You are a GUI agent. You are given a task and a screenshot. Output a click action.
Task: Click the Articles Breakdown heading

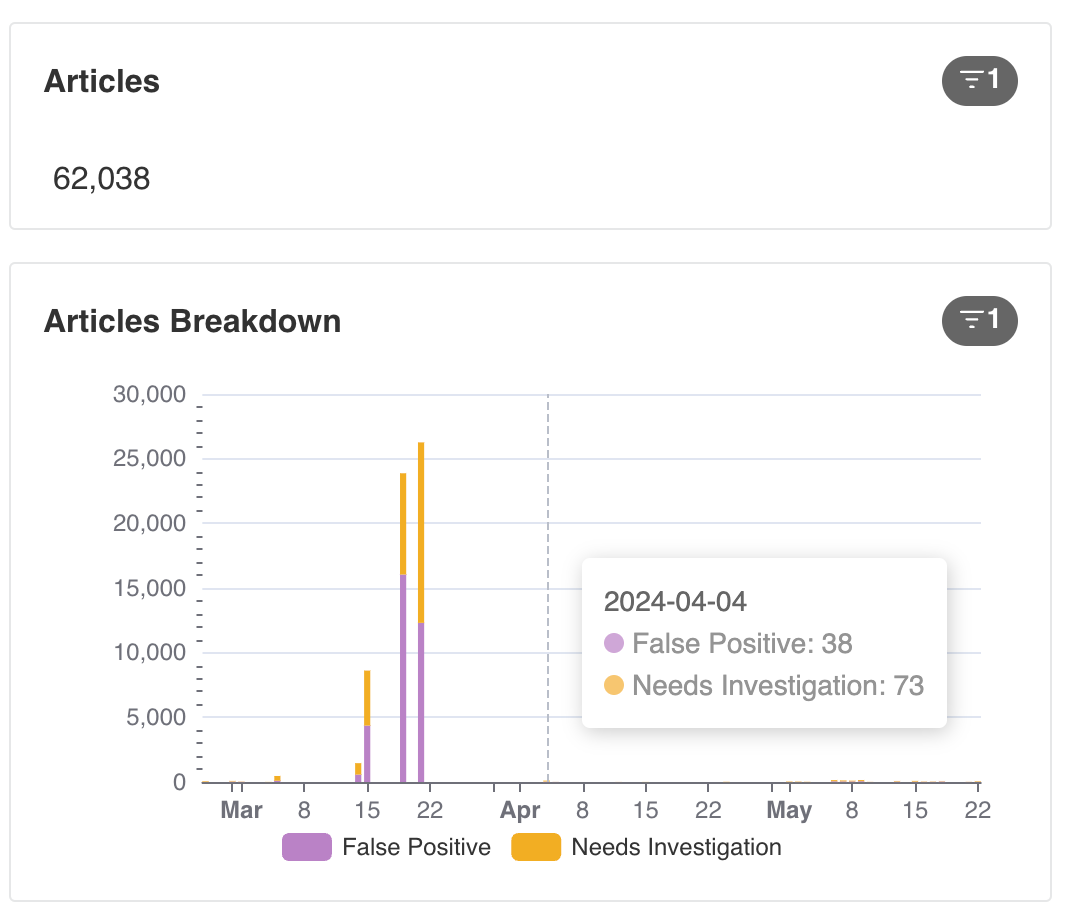point(192,321)
